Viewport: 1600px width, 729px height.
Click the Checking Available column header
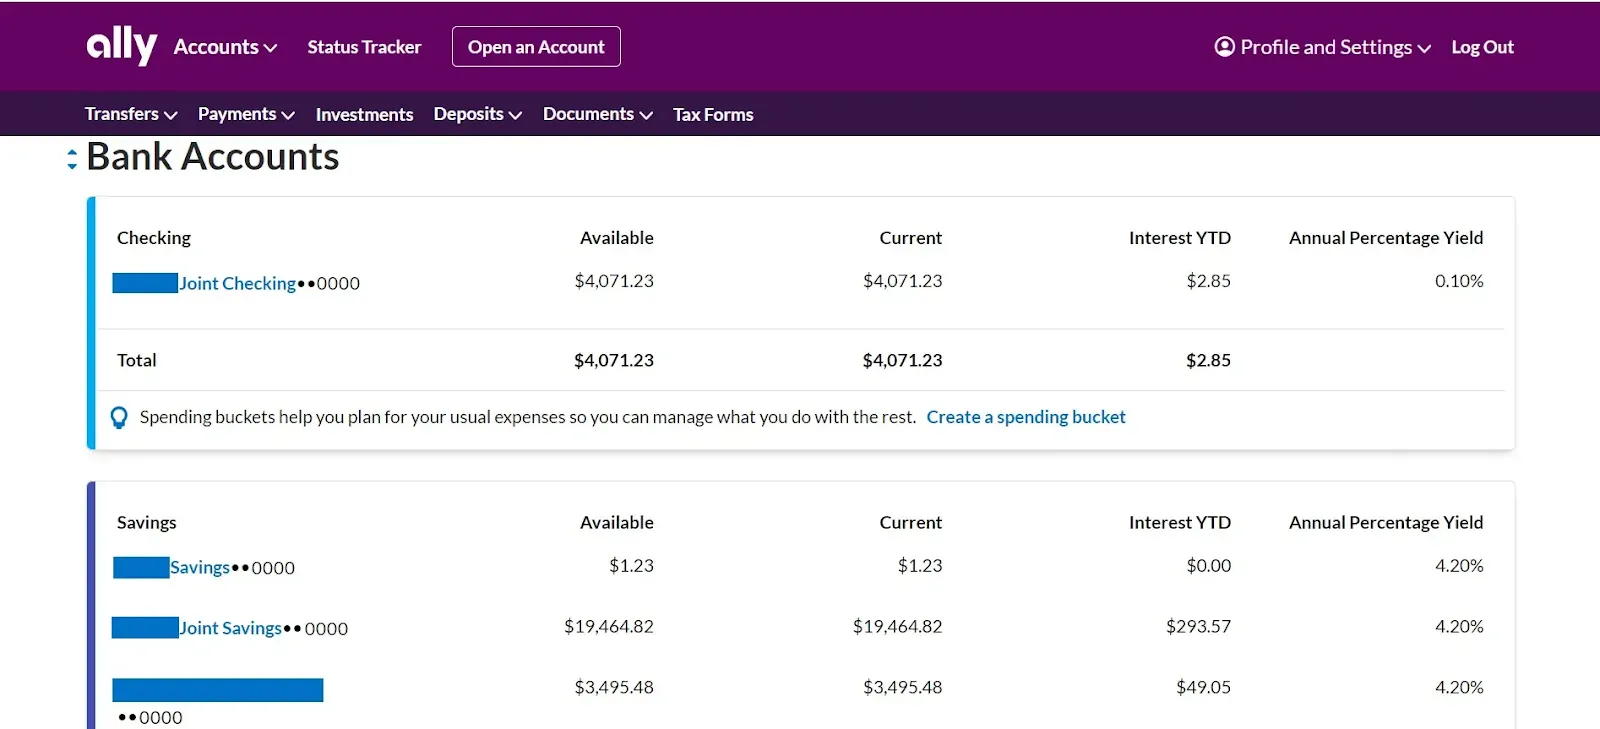point(617,238)
